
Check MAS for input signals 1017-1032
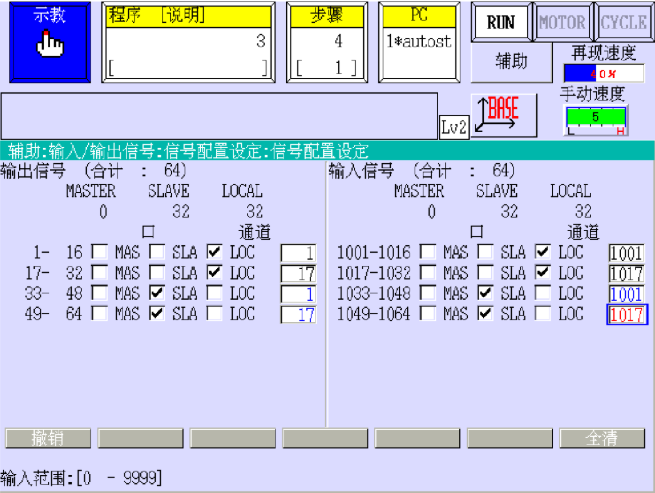pos(428,272)
